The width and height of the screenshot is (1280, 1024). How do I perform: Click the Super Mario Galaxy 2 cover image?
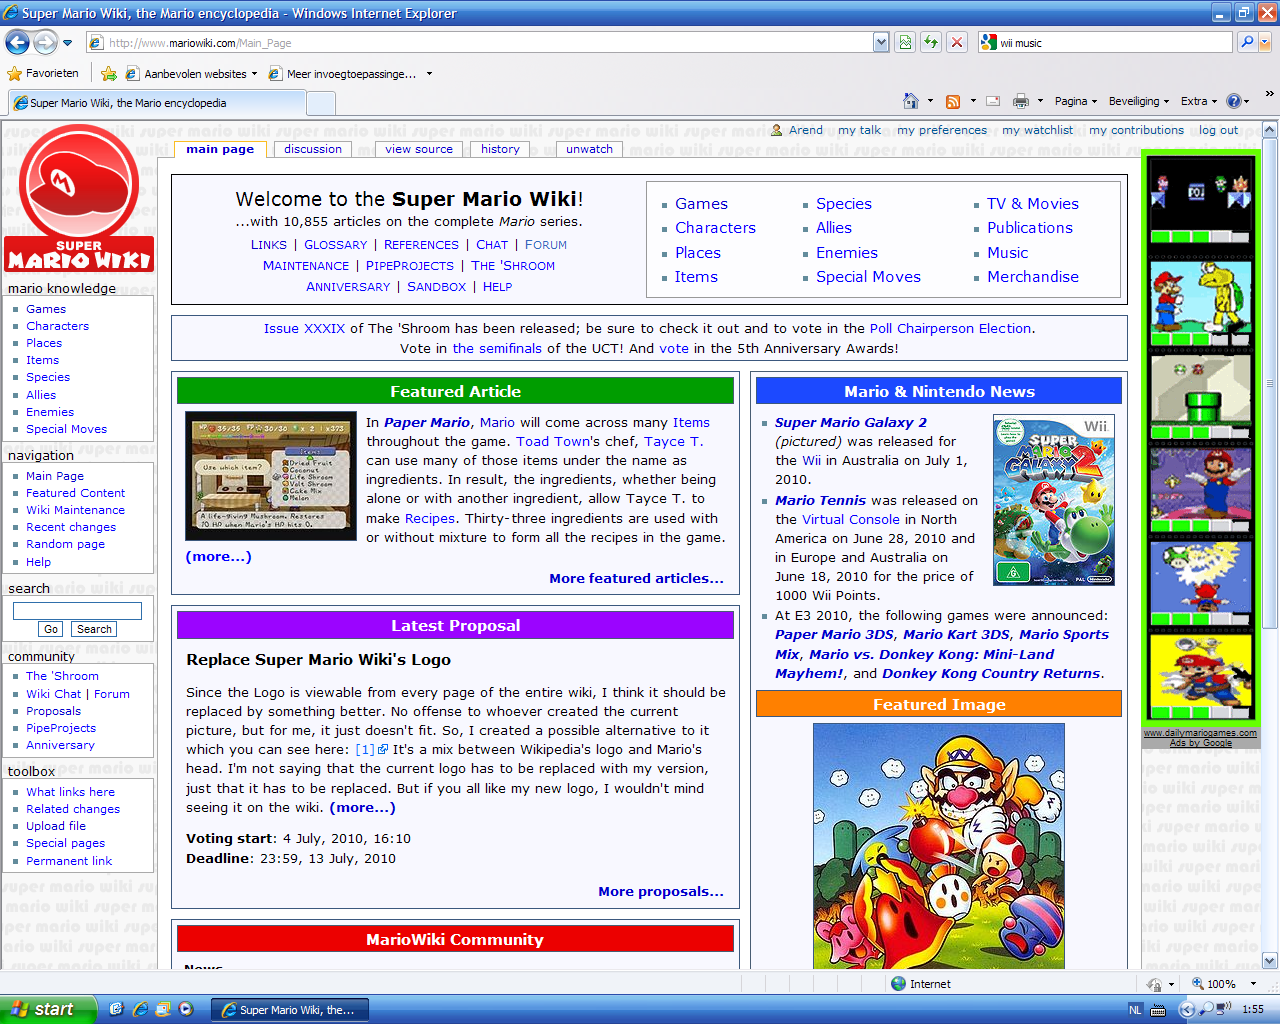point(1053,501)
